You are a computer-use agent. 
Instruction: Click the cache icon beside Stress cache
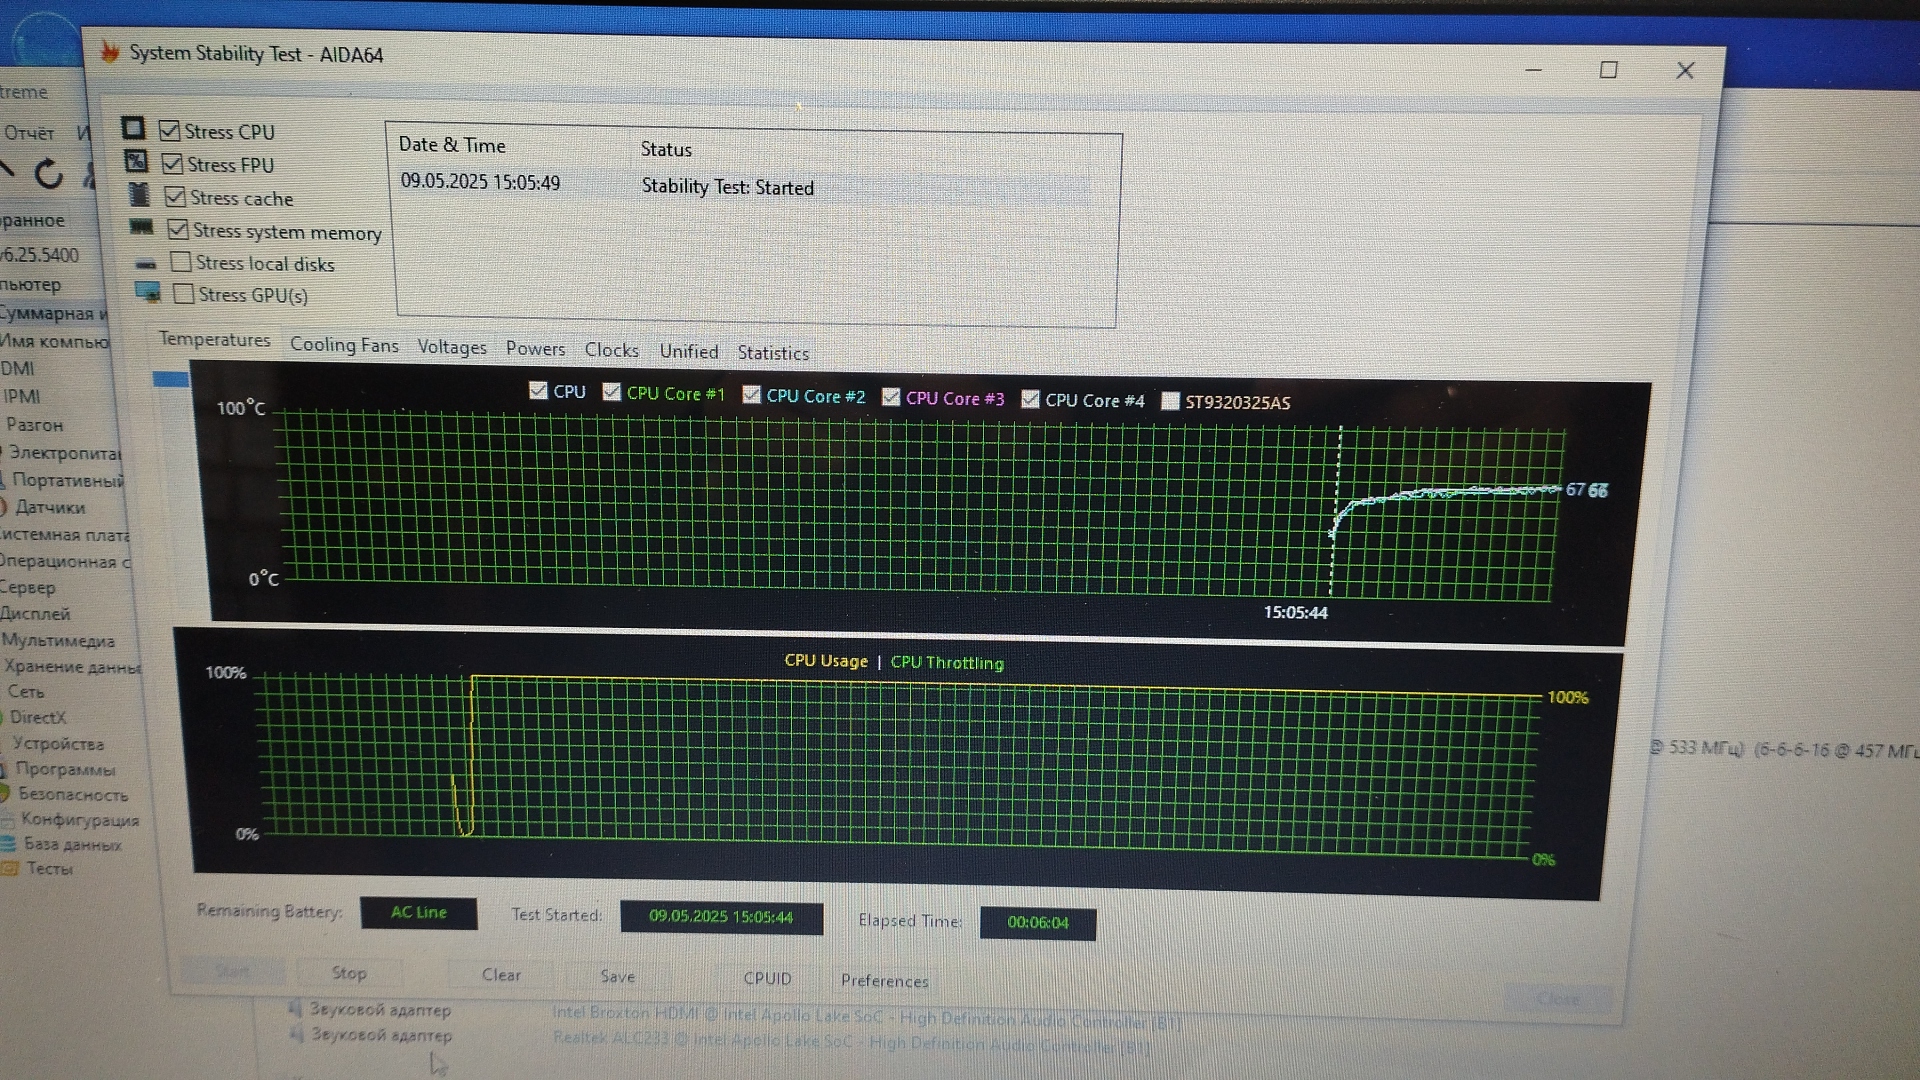[x=139, y=194]
